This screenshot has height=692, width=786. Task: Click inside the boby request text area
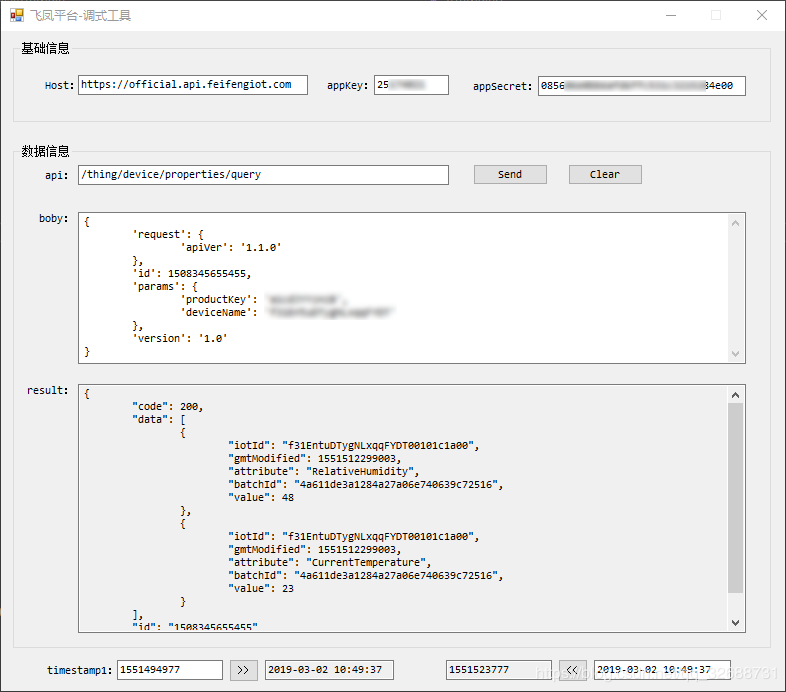[x=404, y=288]
